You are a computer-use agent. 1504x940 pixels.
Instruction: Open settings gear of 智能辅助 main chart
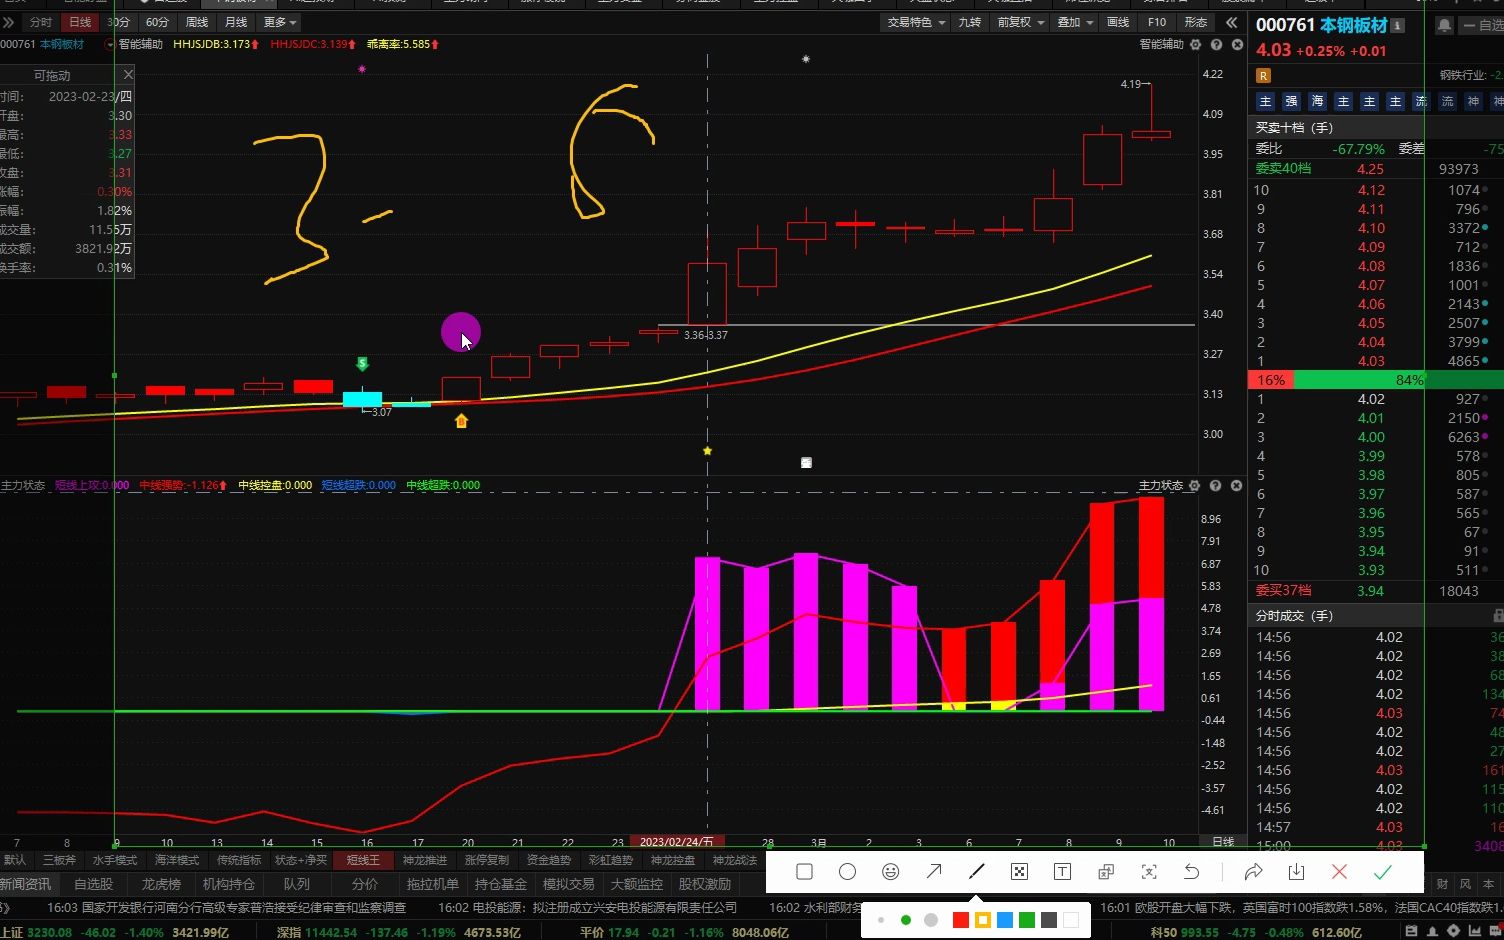click(1195, 45)
